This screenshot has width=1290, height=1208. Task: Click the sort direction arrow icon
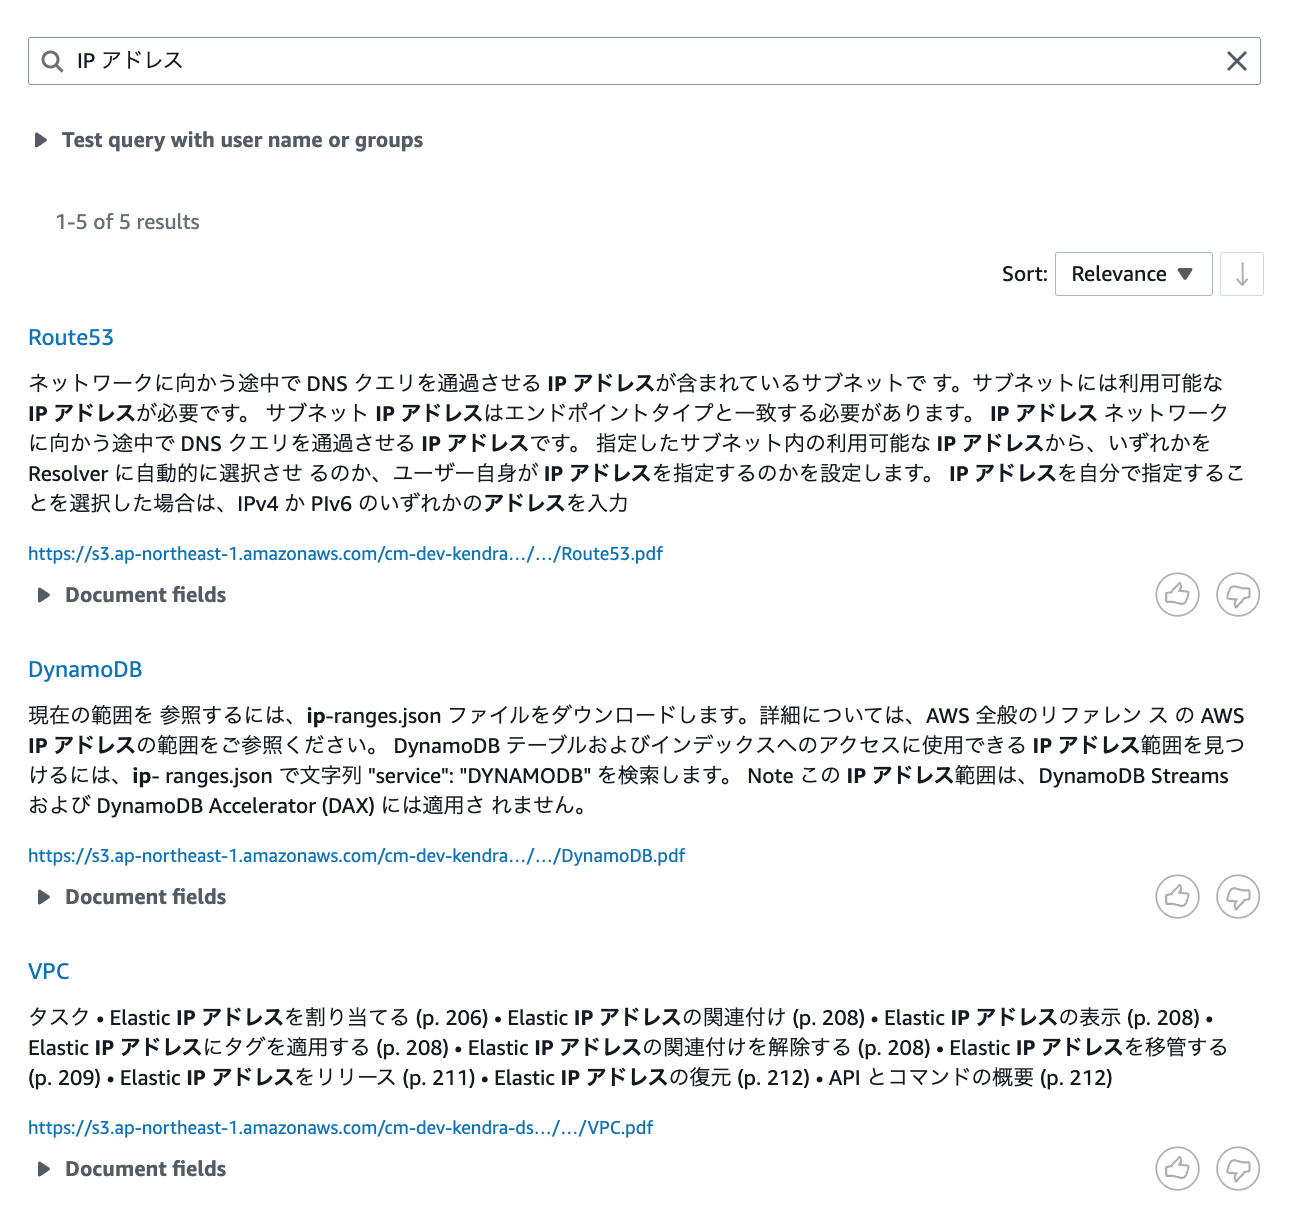pos(1241,273)
